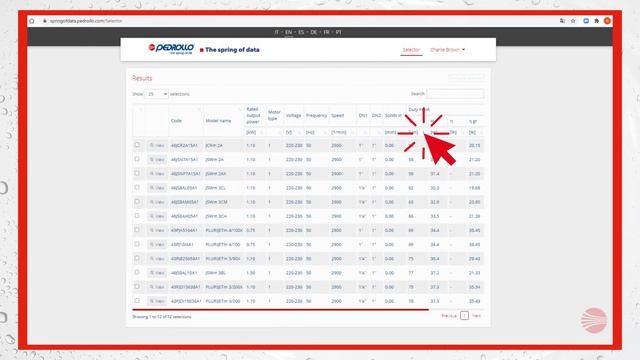Switch language to EN
Screen dimensions: 640x360
[289, 32]
